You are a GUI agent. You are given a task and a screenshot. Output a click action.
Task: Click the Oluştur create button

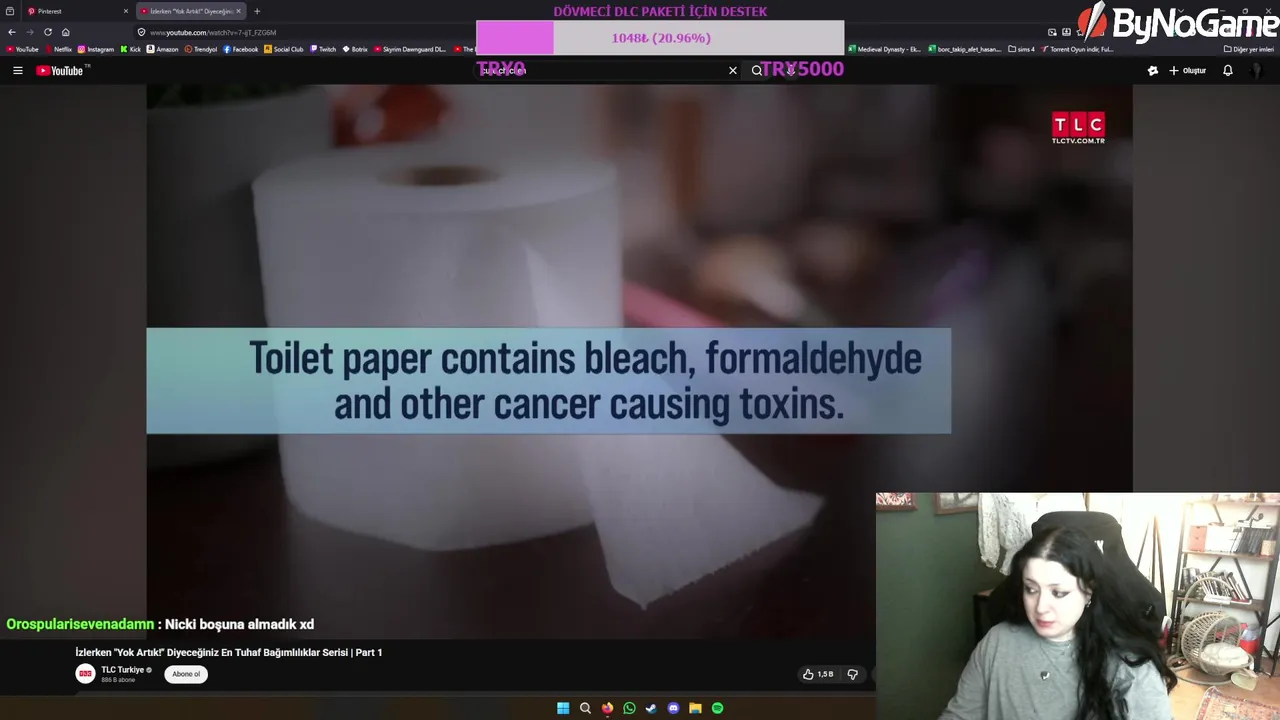pos(1188,70)
